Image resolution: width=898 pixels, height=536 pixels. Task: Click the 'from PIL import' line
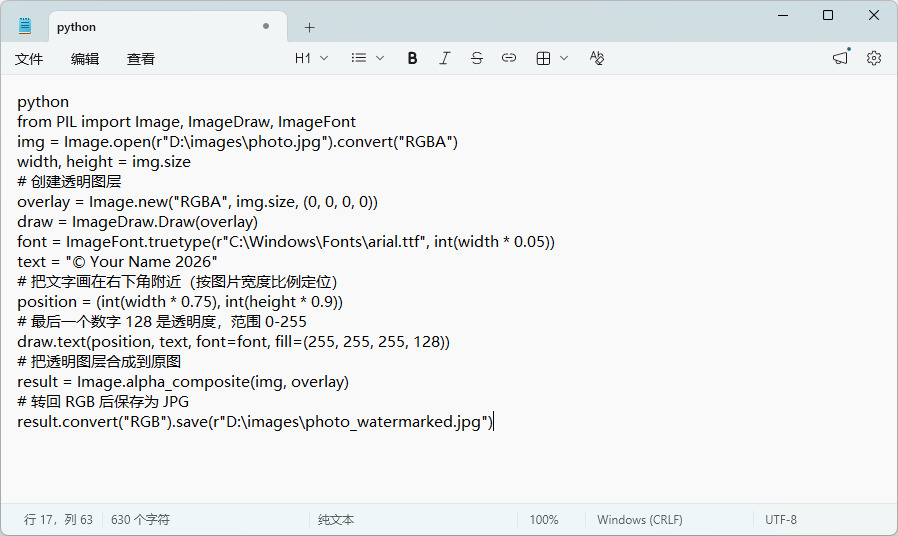pyautogui.click(x=186, y=122)
